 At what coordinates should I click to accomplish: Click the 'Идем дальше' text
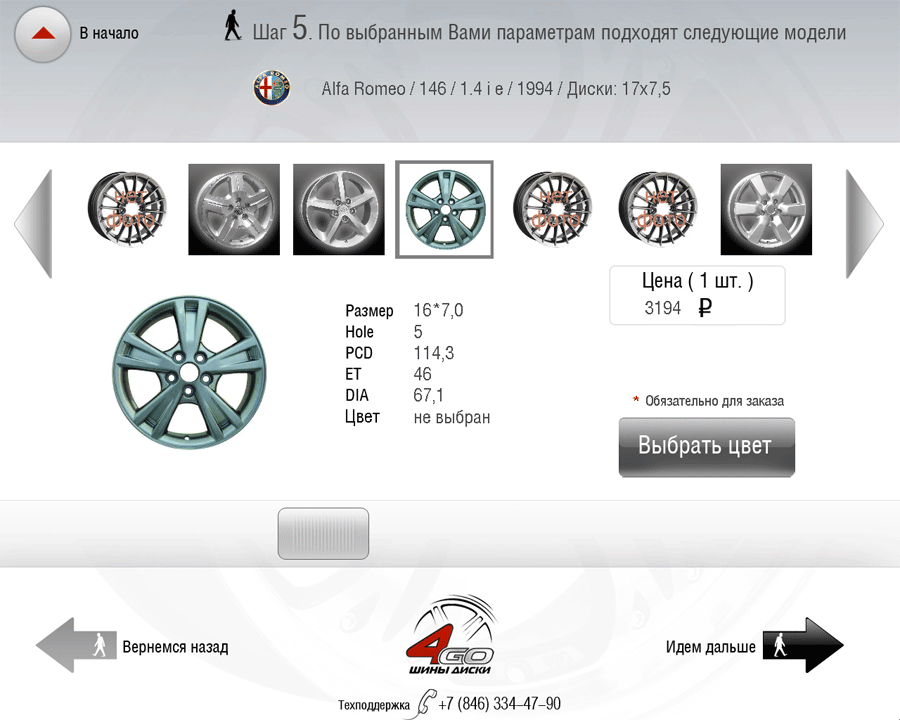click(x=711, y=647)
